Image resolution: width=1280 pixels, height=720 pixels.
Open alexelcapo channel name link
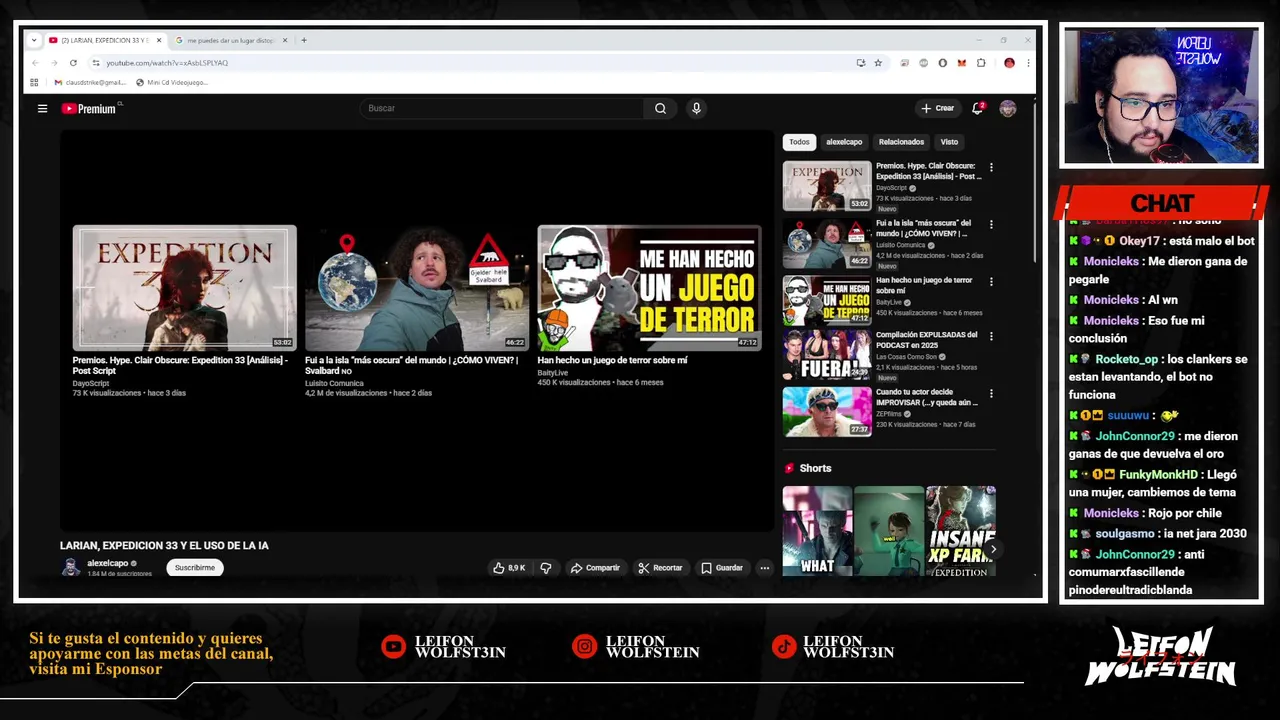pos(107,563)
